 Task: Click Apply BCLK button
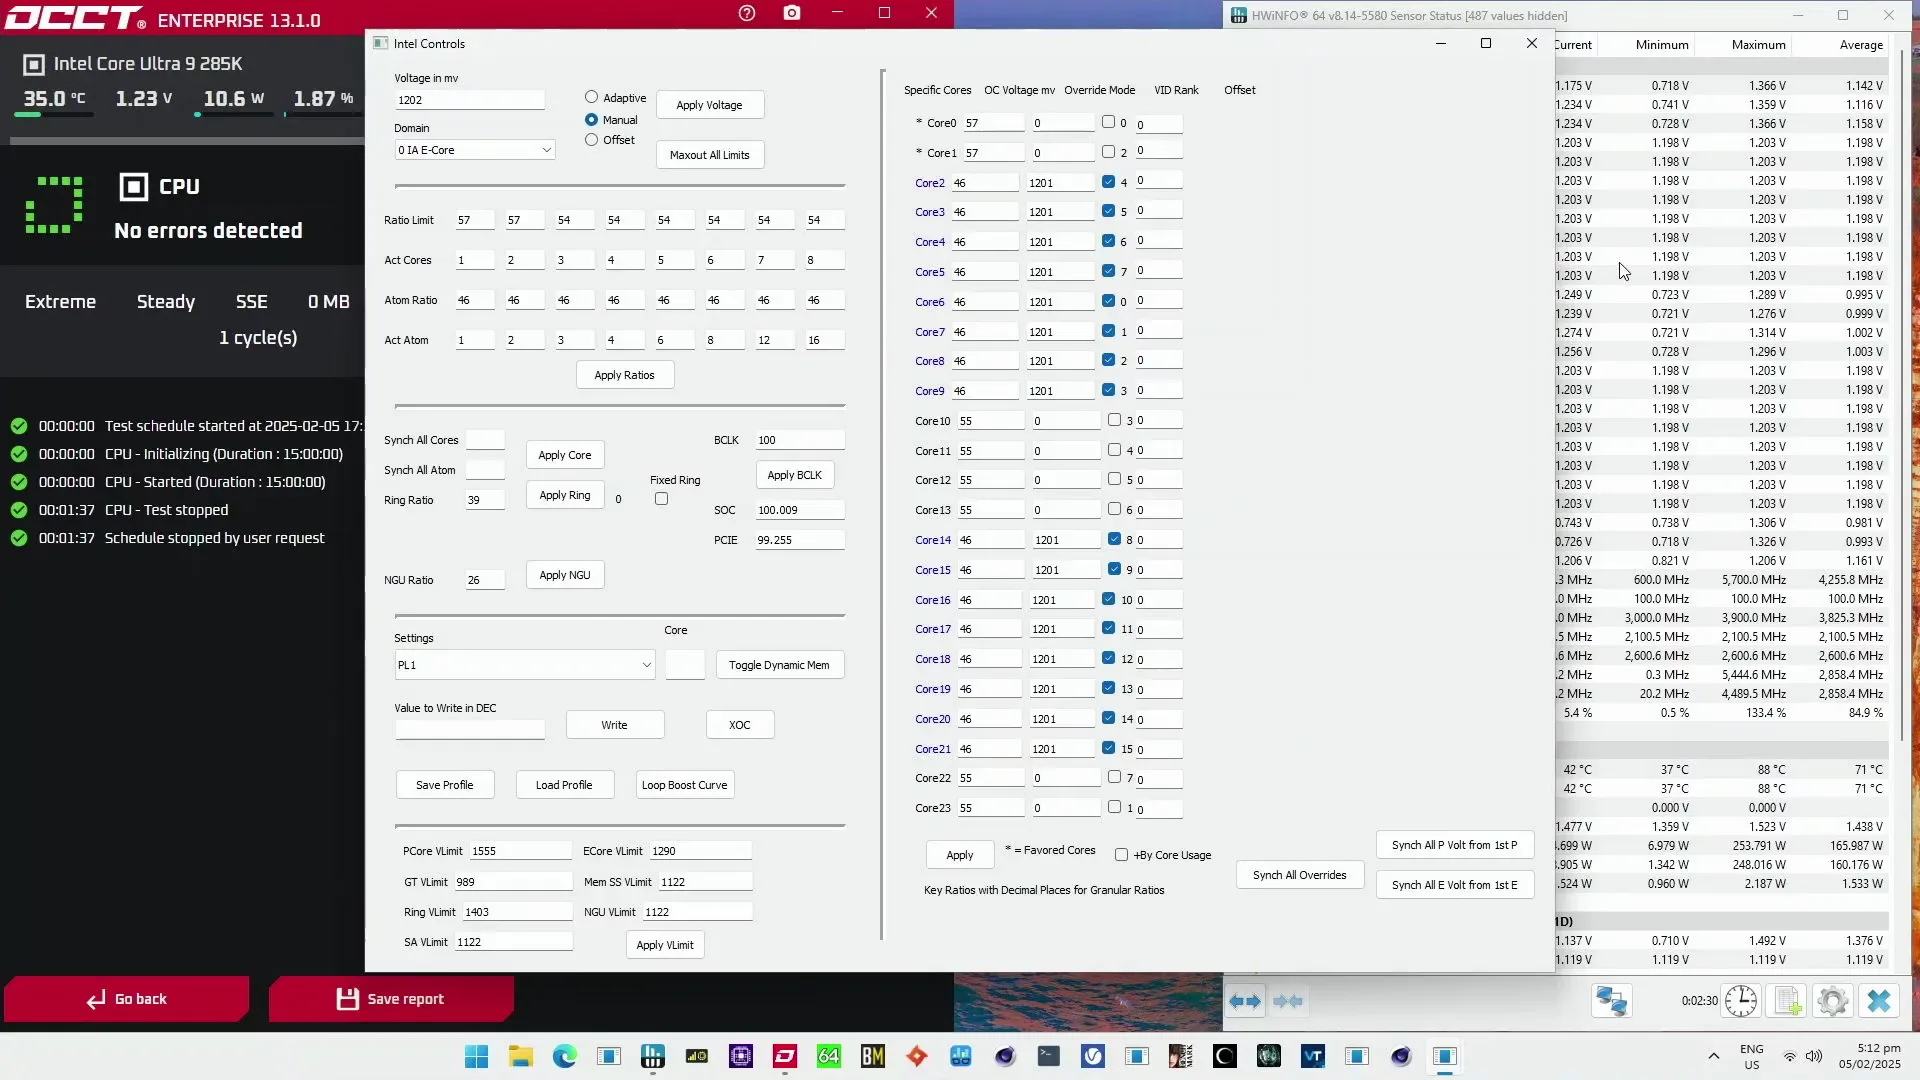794,475
